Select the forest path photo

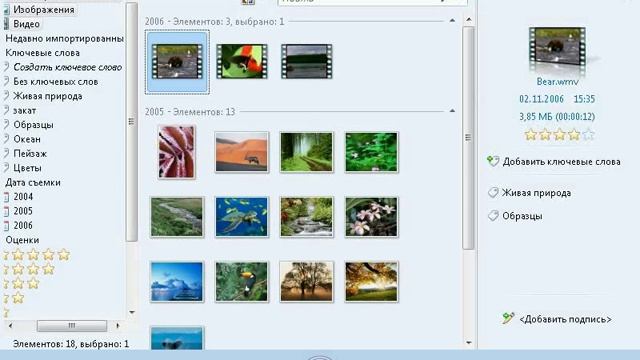pyautogui.click(x=307, y=152)
